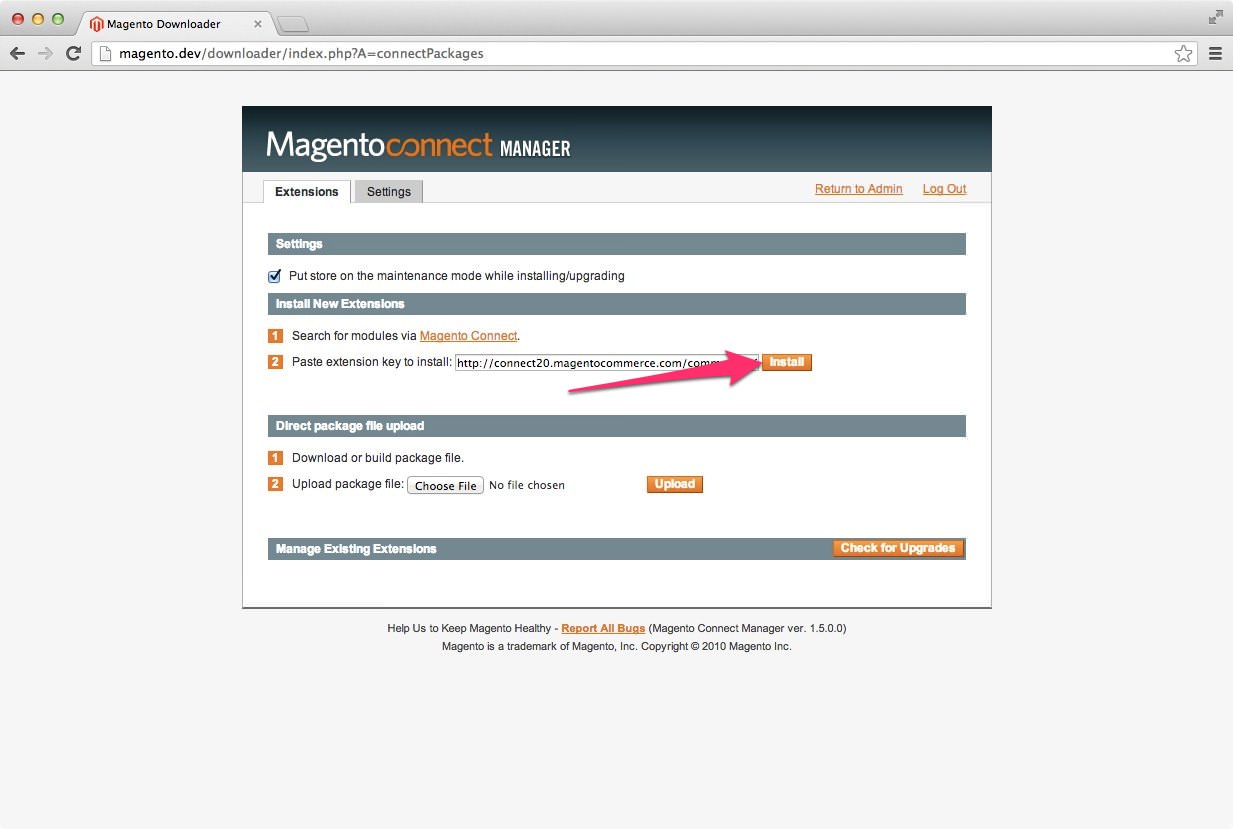Click the Magento Connect Manager logo
Screen dimensions: 1233x829
418,146
